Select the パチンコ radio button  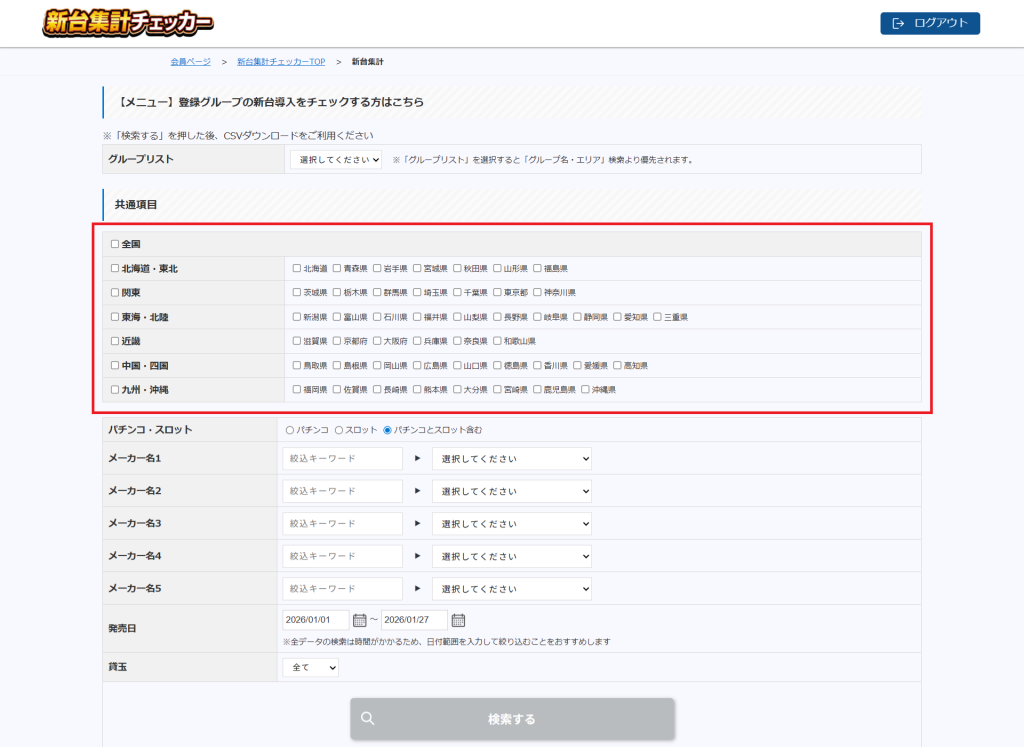[x=290, y=430]
